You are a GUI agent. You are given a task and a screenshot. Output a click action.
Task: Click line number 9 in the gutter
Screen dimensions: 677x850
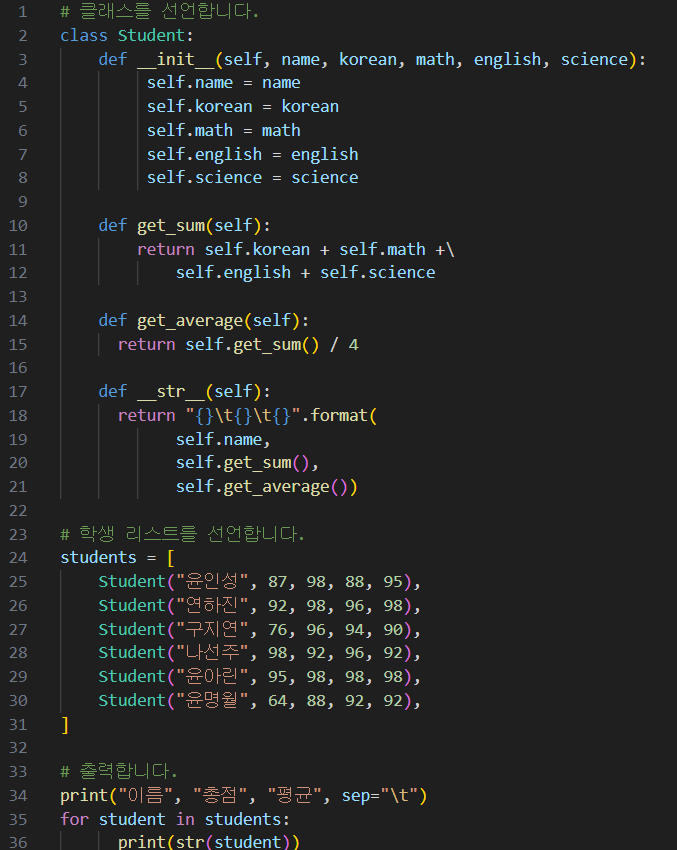[22, 202]
